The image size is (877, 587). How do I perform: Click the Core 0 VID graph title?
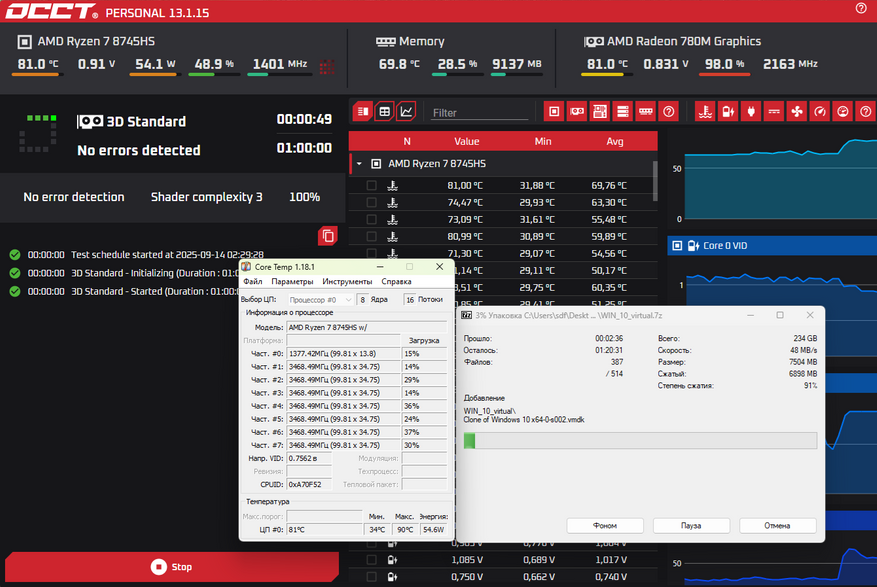tap(725, 245)
